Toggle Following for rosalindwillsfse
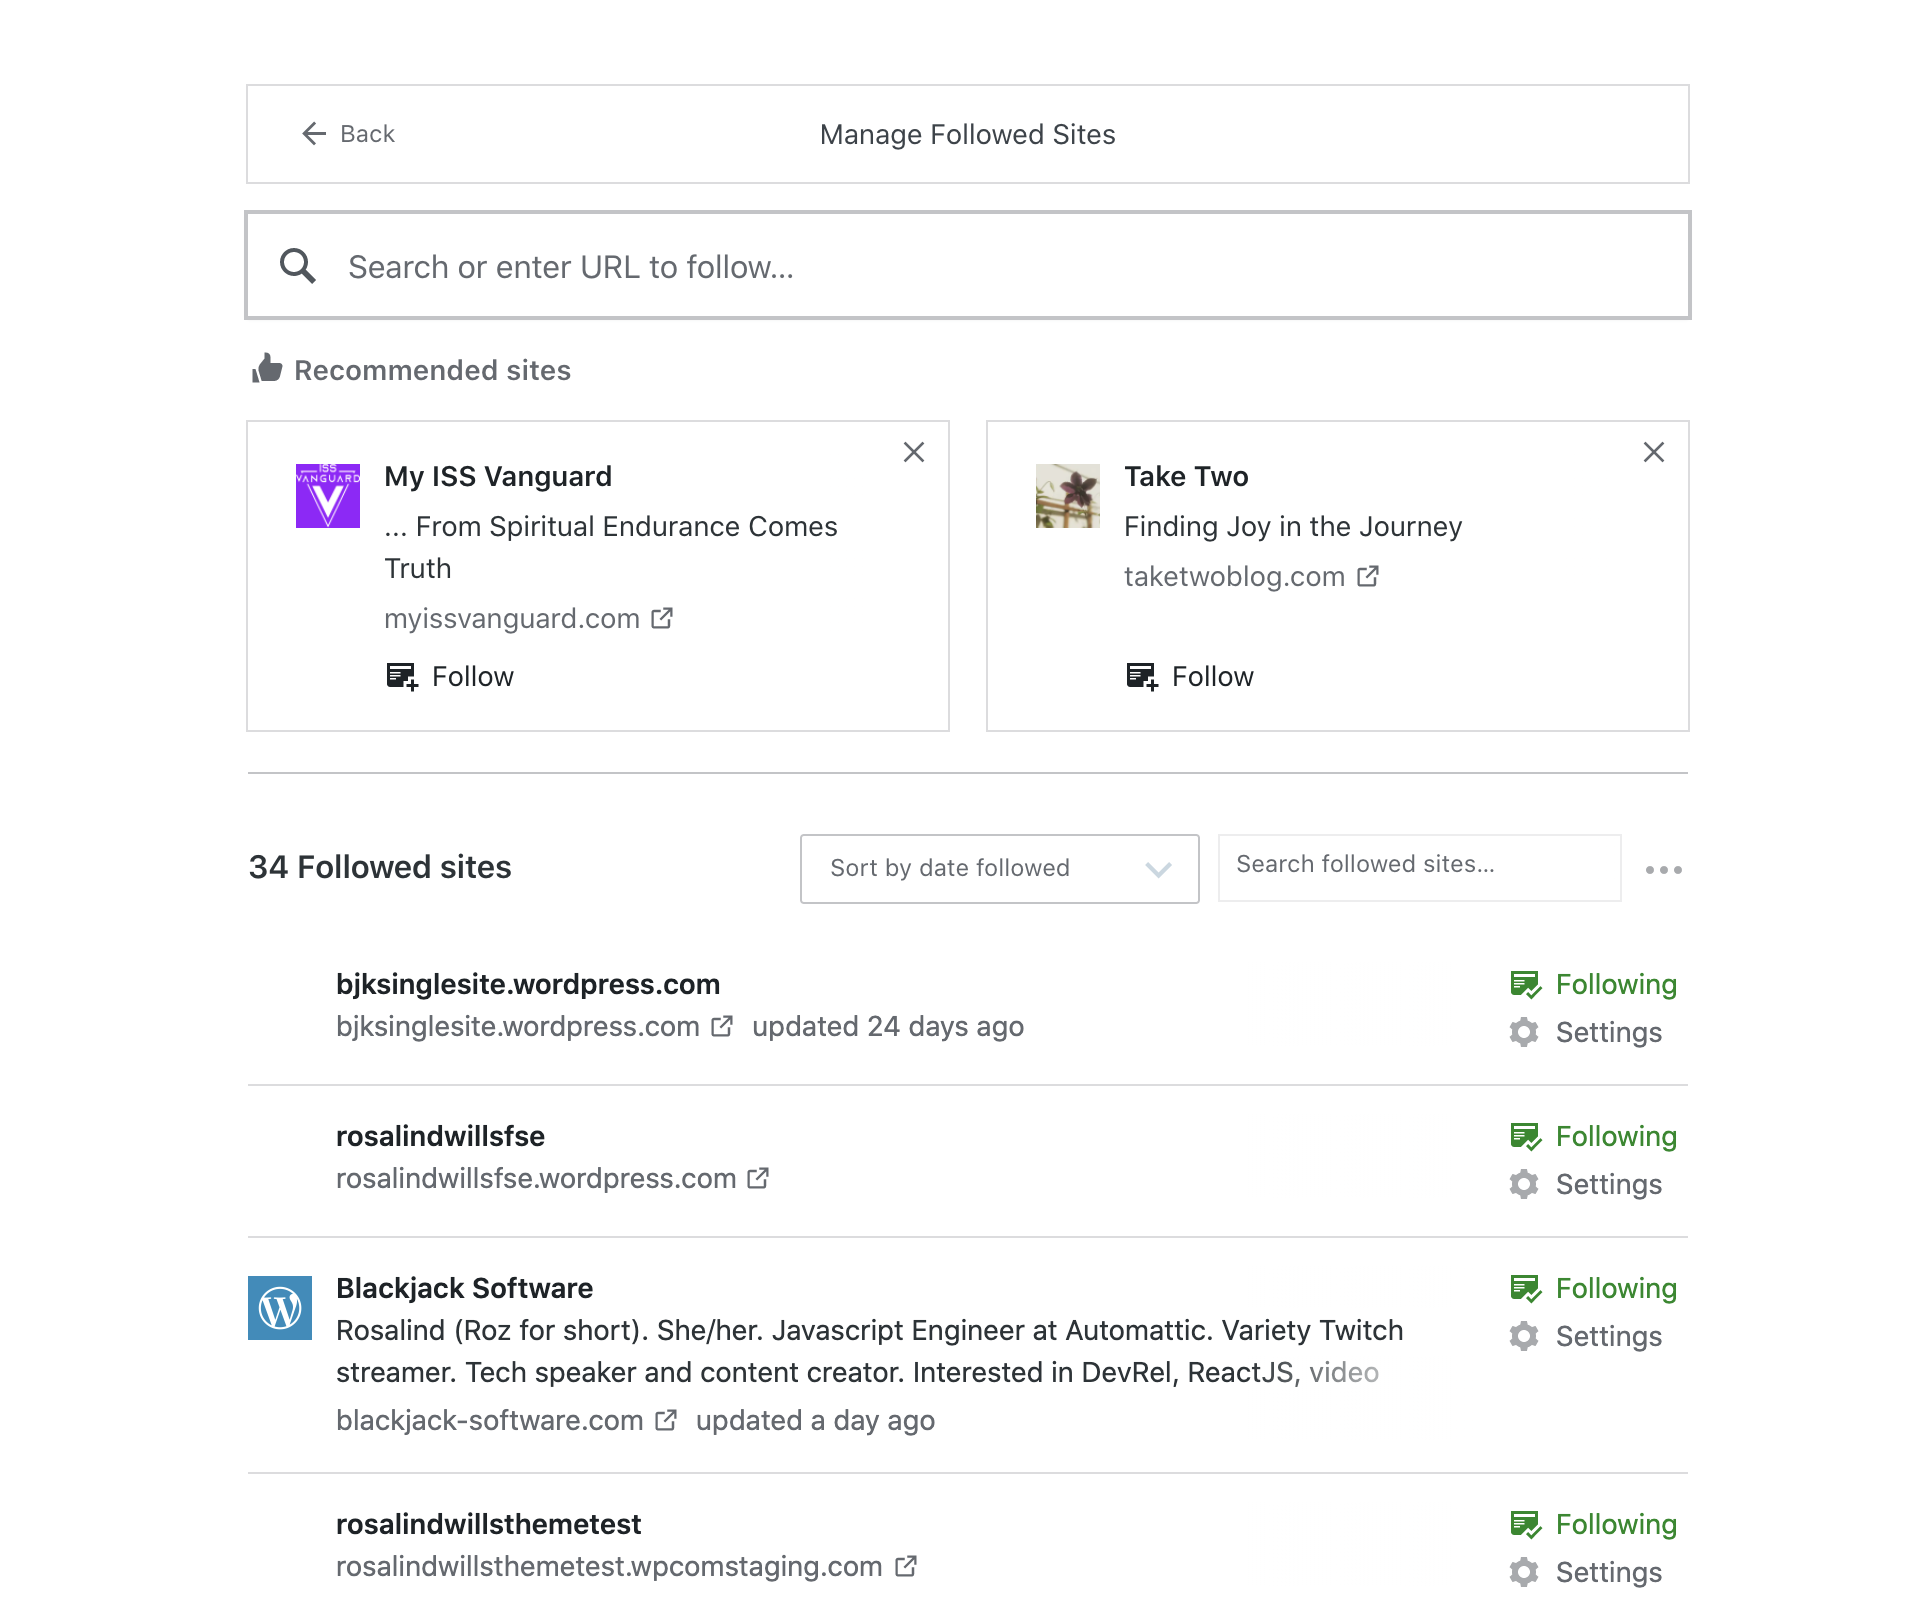1928x1614 pixels. click(1594, 1137)
